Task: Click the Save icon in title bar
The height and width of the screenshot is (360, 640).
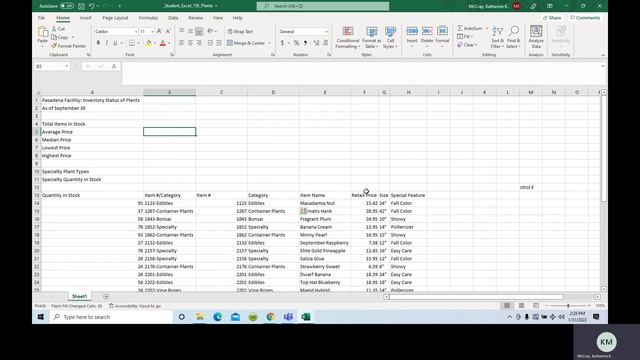Action: point(81,6)
